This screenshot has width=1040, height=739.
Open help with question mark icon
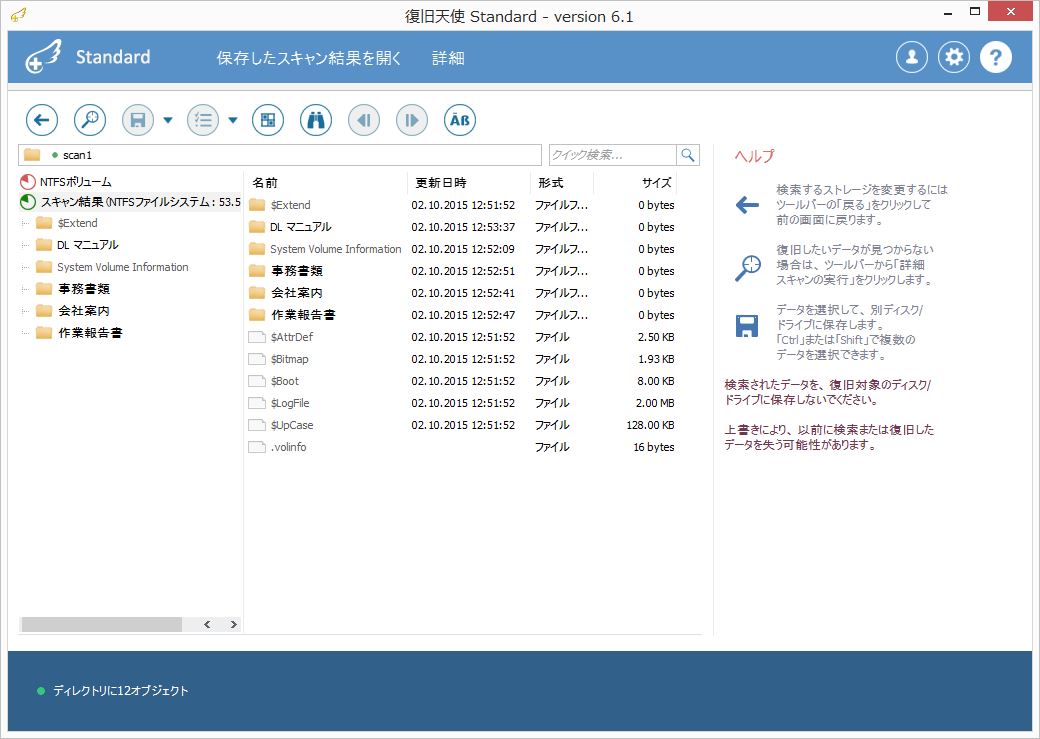tap(996, 57)
